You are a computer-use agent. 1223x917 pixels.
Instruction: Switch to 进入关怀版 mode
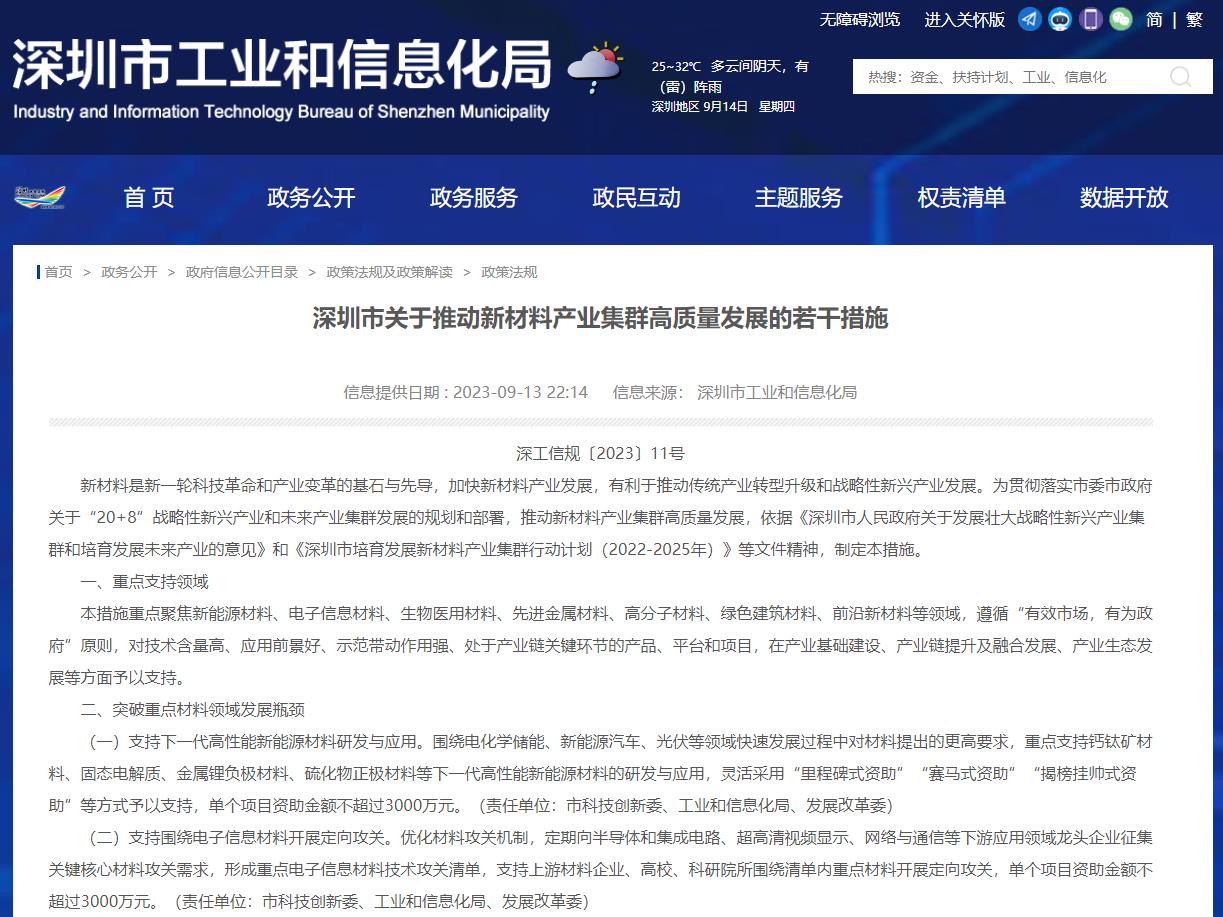pyautogui.click(x=964, y=19)
